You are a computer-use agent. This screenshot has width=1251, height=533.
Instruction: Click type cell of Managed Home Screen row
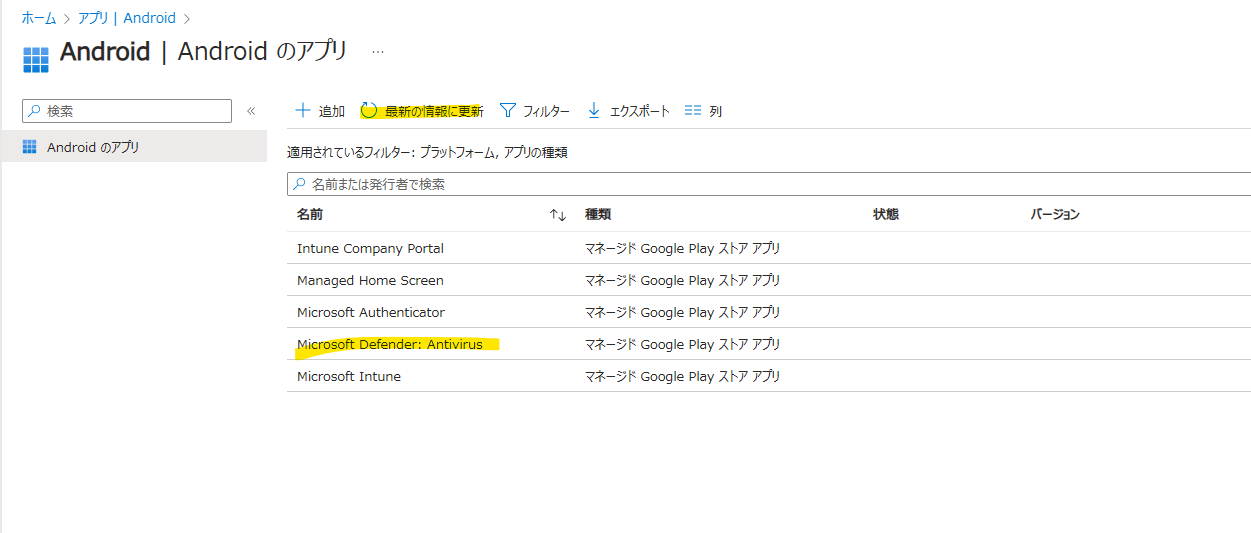click(682, 280)
